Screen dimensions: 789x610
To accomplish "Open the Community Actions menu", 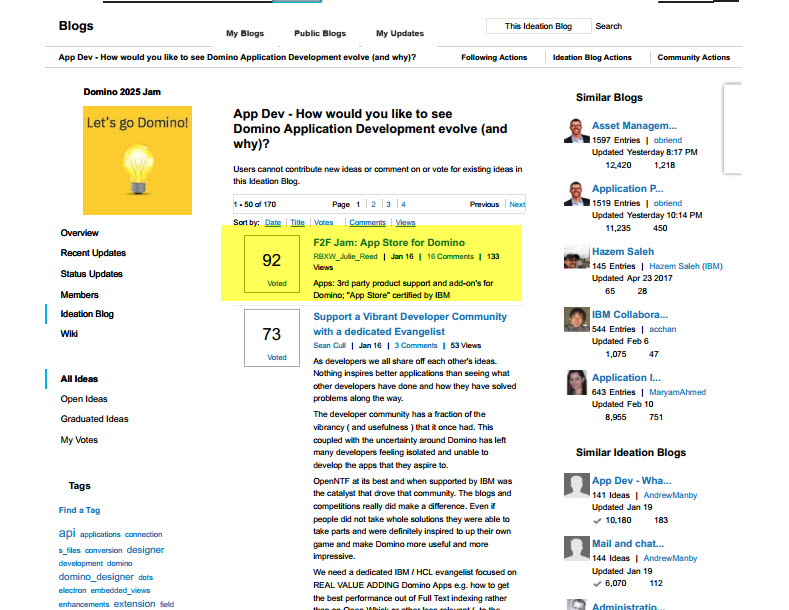I will [x=693, y=57].
